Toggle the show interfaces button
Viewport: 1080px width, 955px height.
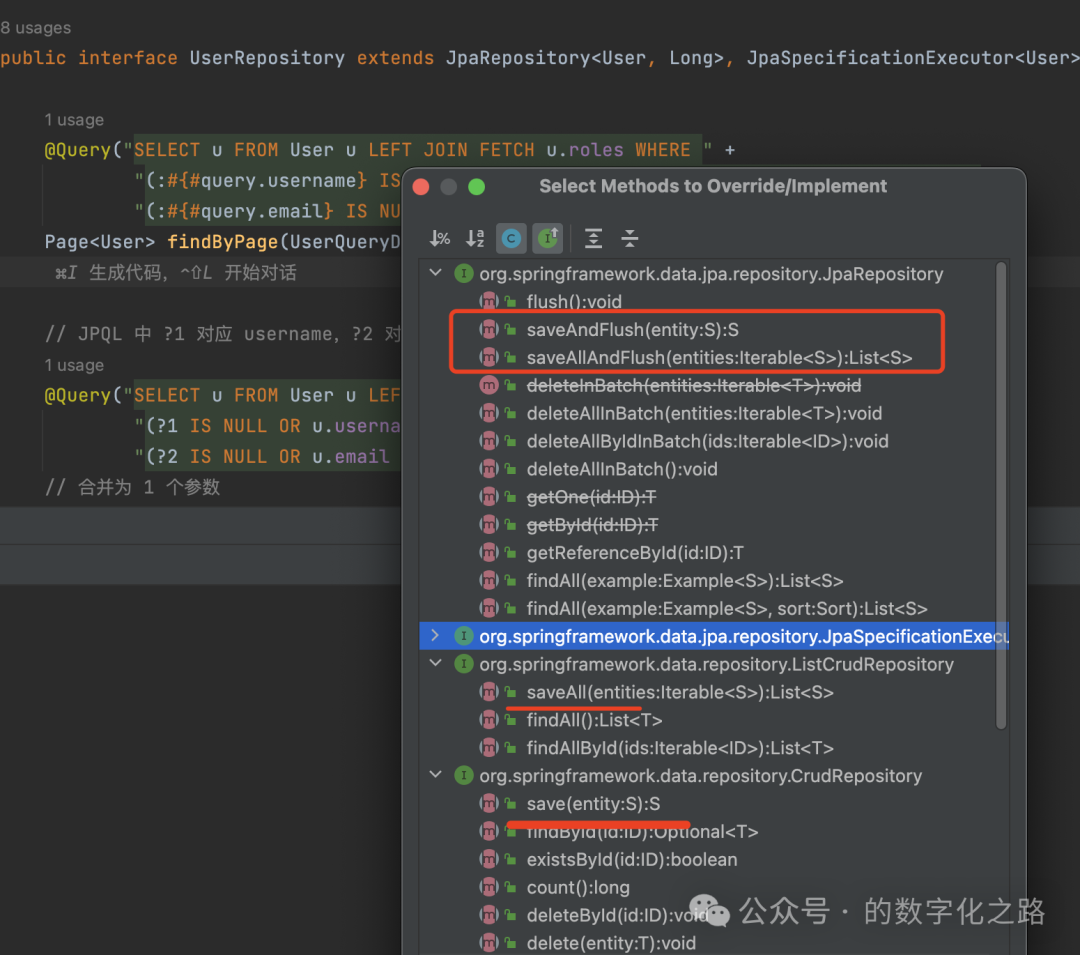click(x=548, y=239)
